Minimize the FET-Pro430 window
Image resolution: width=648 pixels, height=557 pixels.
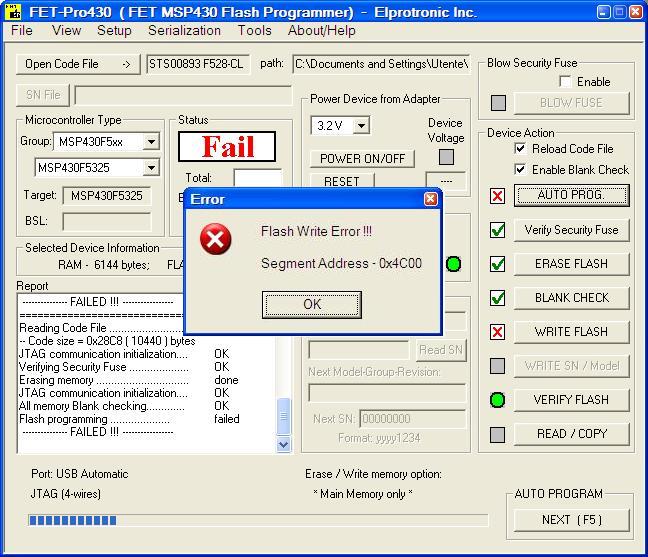tap(603, 12)
